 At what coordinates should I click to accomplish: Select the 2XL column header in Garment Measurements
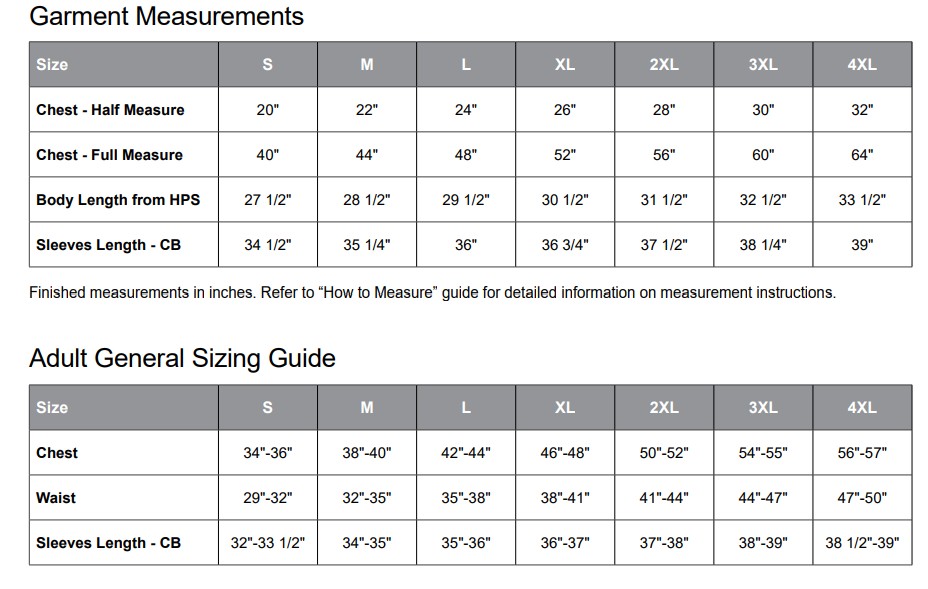pyautogui.click(x=664, y=65)
